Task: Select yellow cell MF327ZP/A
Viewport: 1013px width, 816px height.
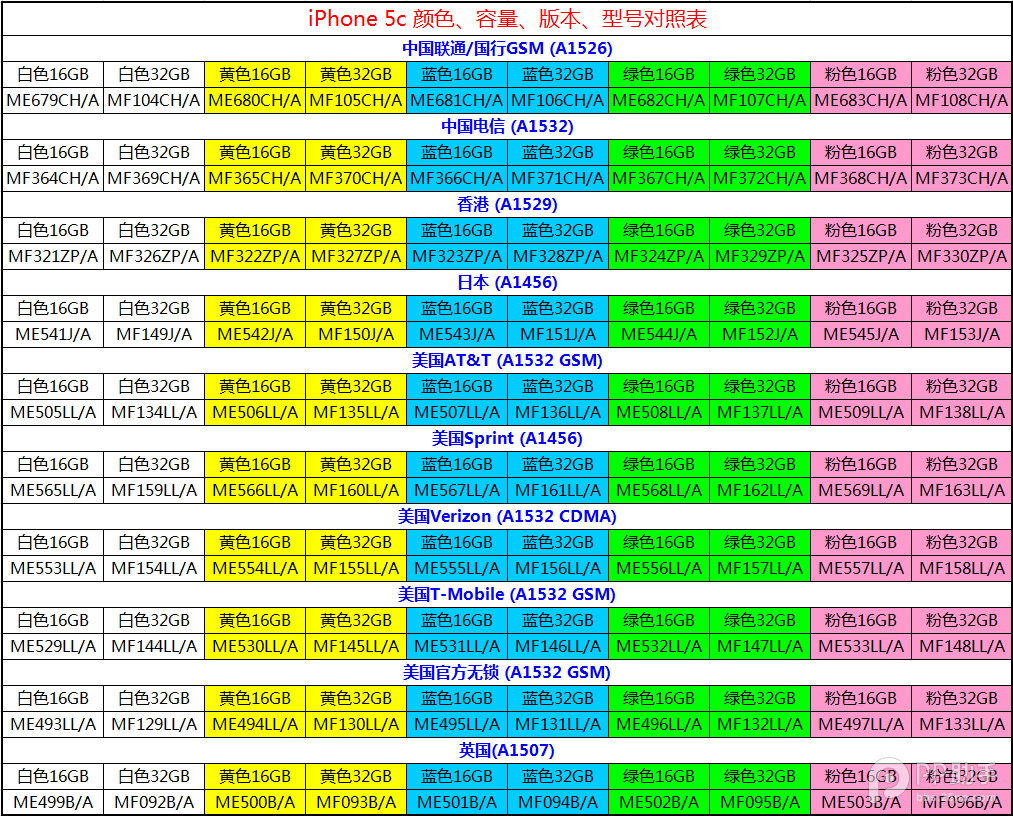Action: (x=356, y=256)
